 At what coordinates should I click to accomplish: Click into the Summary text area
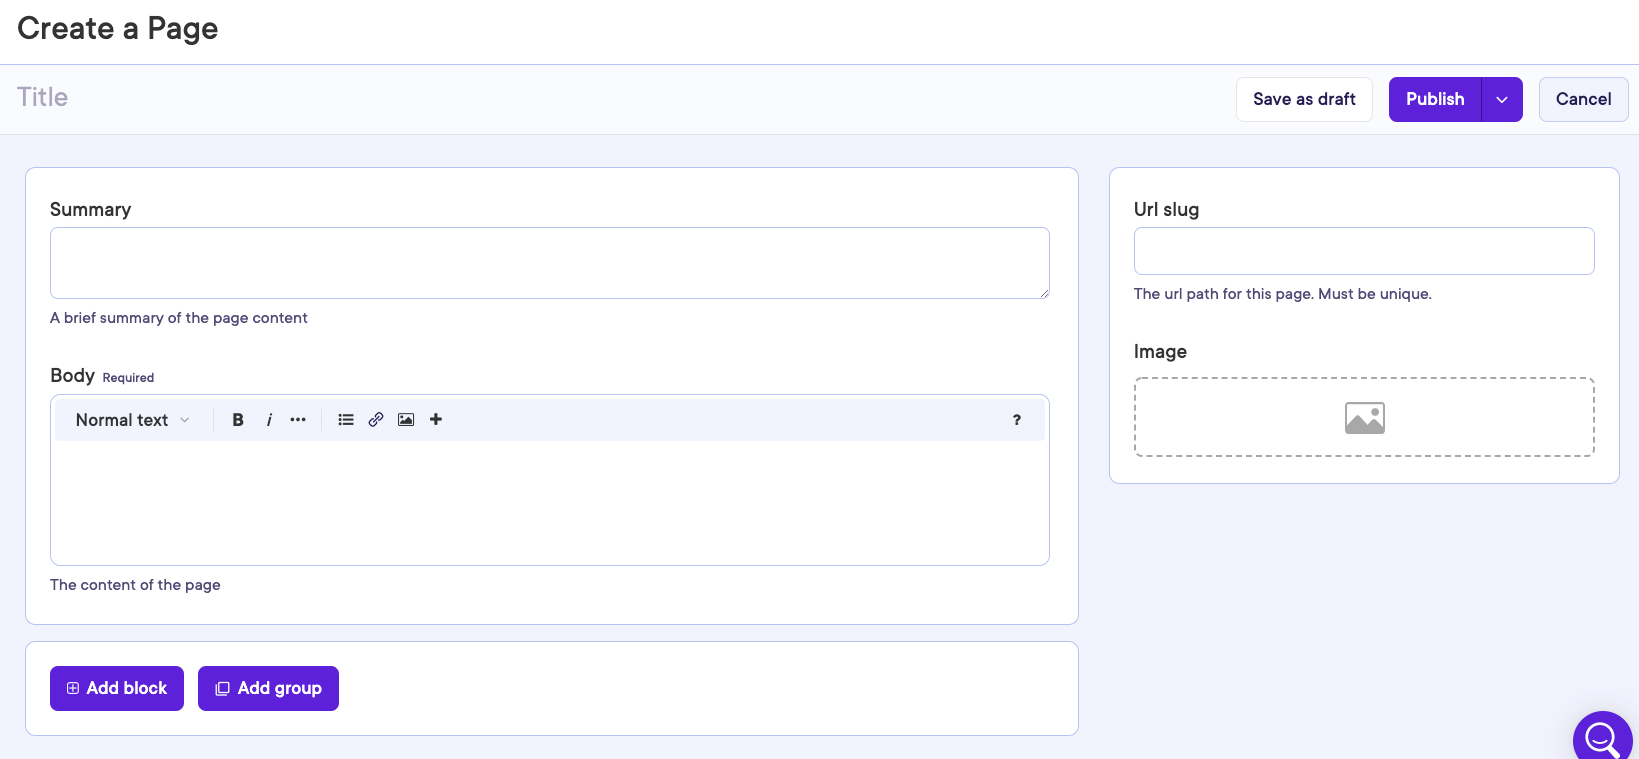pos(549,263)
